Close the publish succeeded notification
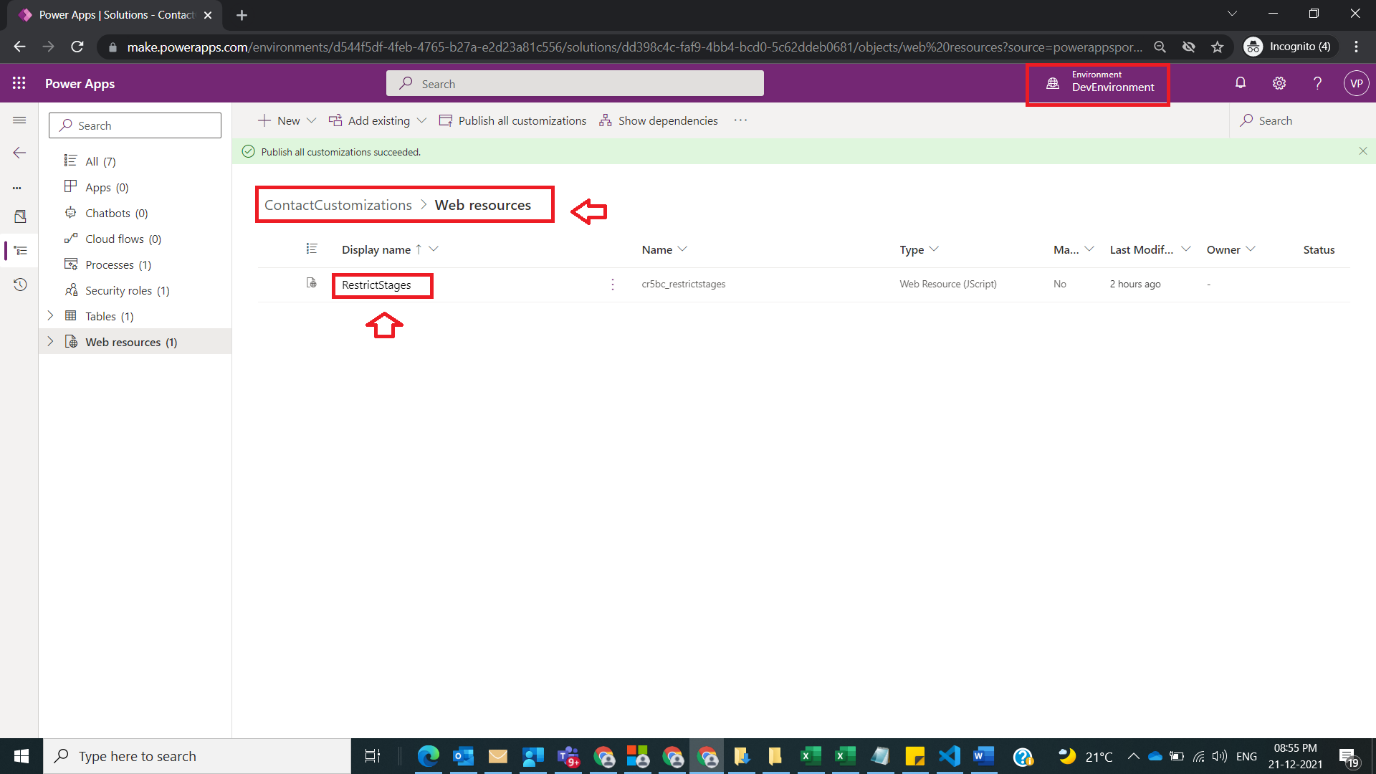 (x=1363, y=151)
